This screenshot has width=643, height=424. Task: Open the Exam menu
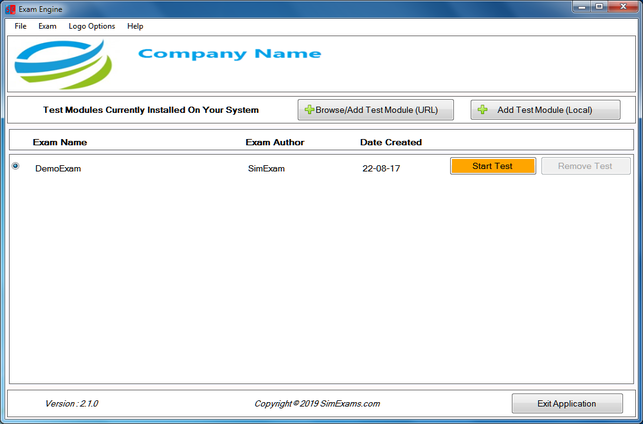pyautogui.click(x=47, y=26)
